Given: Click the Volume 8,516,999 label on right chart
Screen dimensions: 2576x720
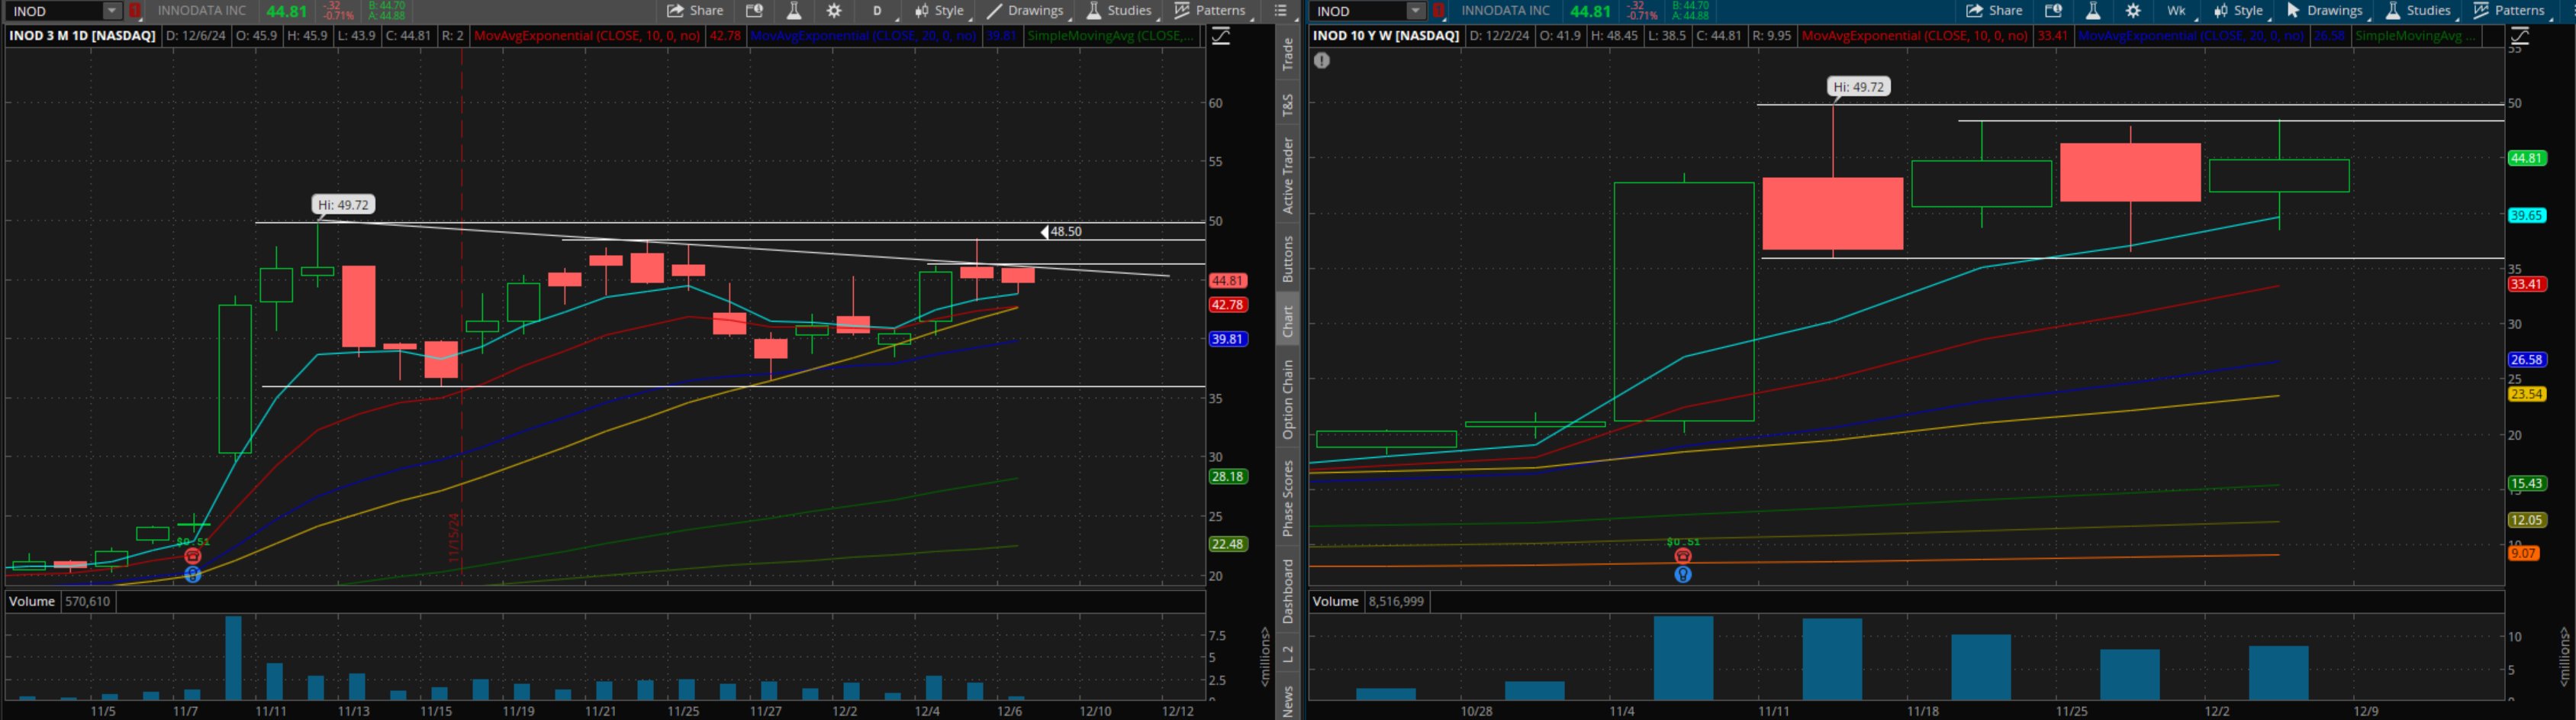Looking at the screenshot, I should click(1368, 602).
